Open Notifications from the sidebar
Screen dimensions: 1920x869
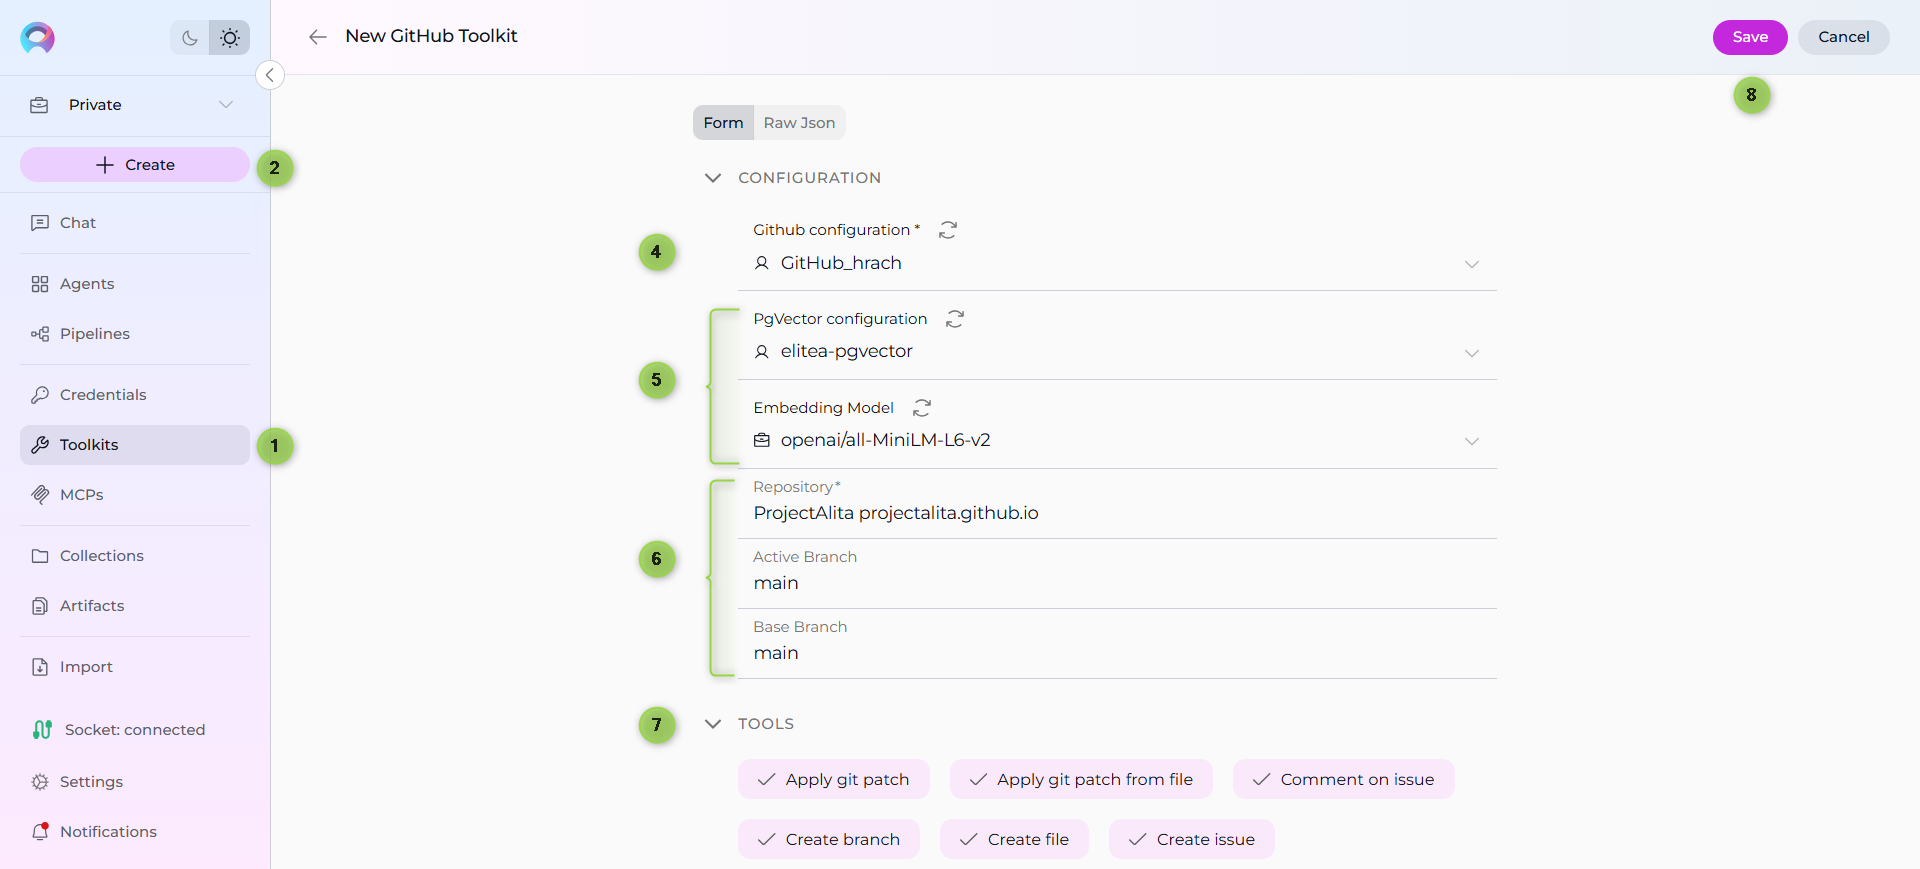pyautogui.click(x=108, y=831)
